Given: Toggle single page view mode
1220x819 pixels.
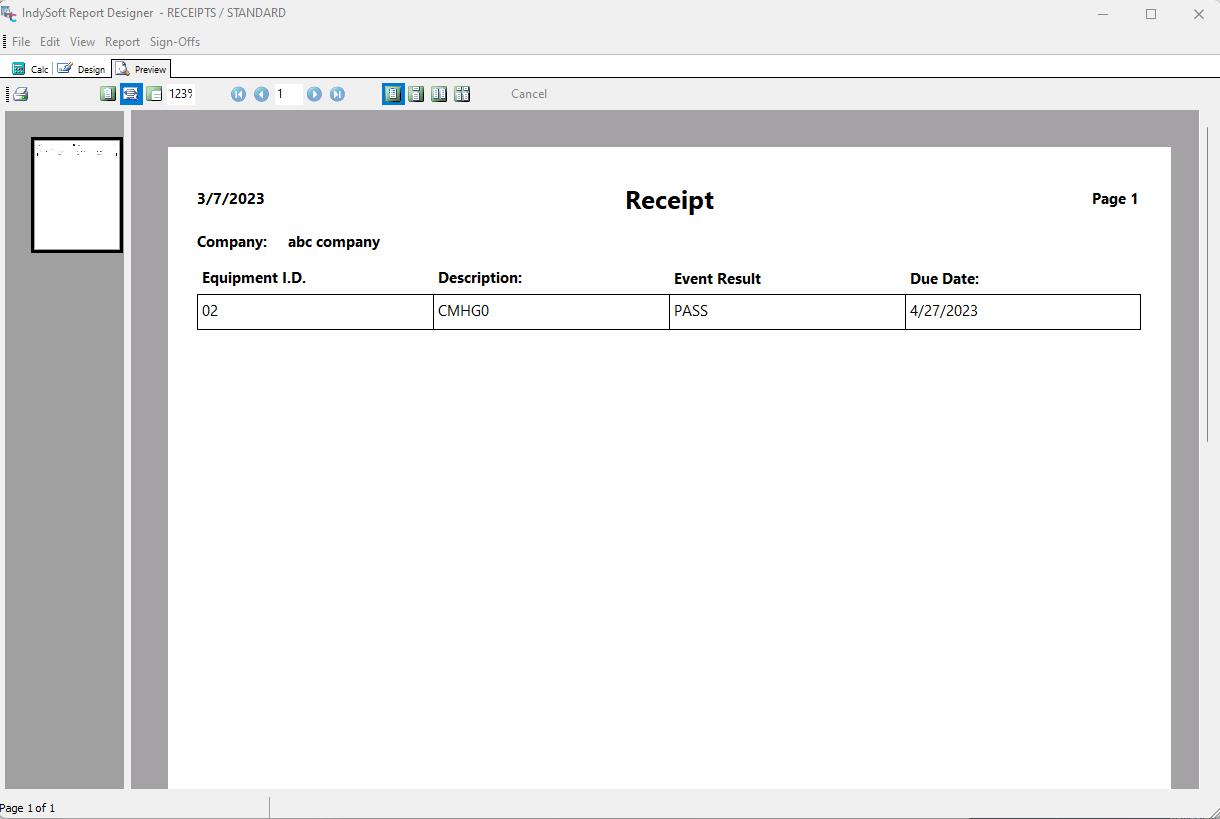Looking at the screenshot, I should click(393, 94).
